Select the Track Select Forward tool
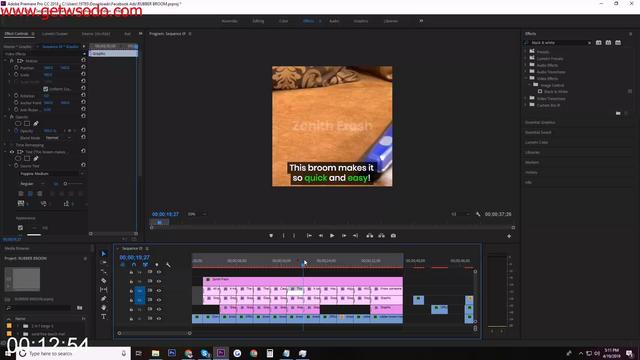Viewport: 640px width, 360px height. point(104,262)
